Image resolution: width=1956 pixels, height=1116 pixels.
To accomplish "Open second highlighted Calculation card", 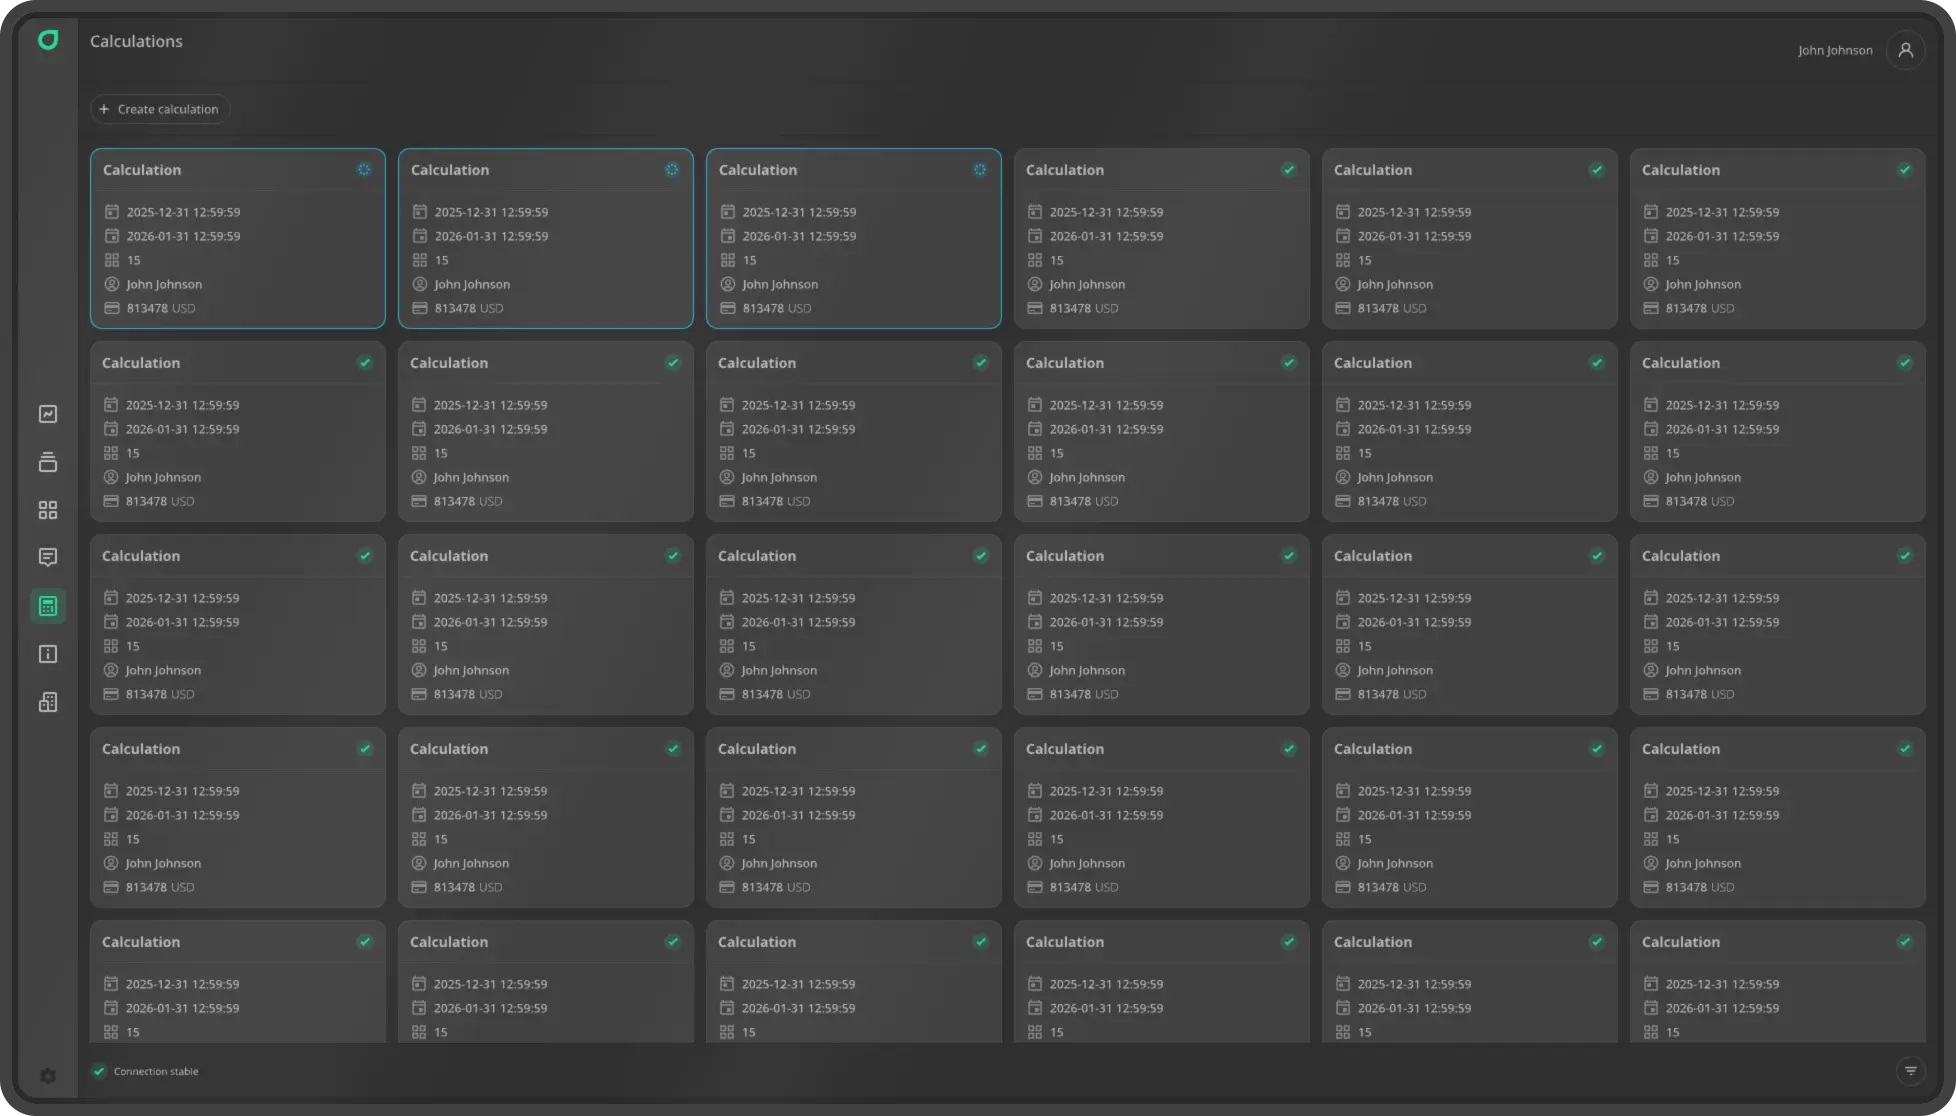I will [545, 240].
